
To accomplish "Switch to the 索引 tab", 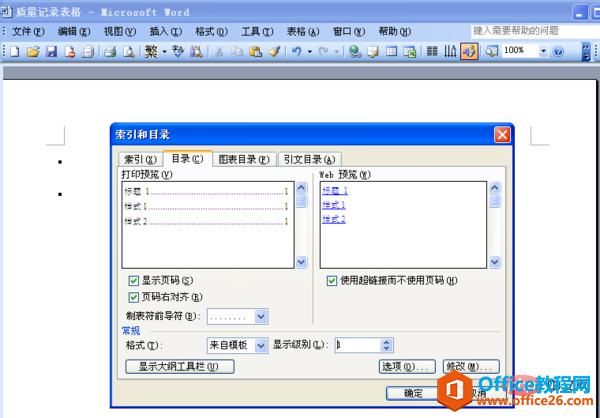I will point(140,160).
